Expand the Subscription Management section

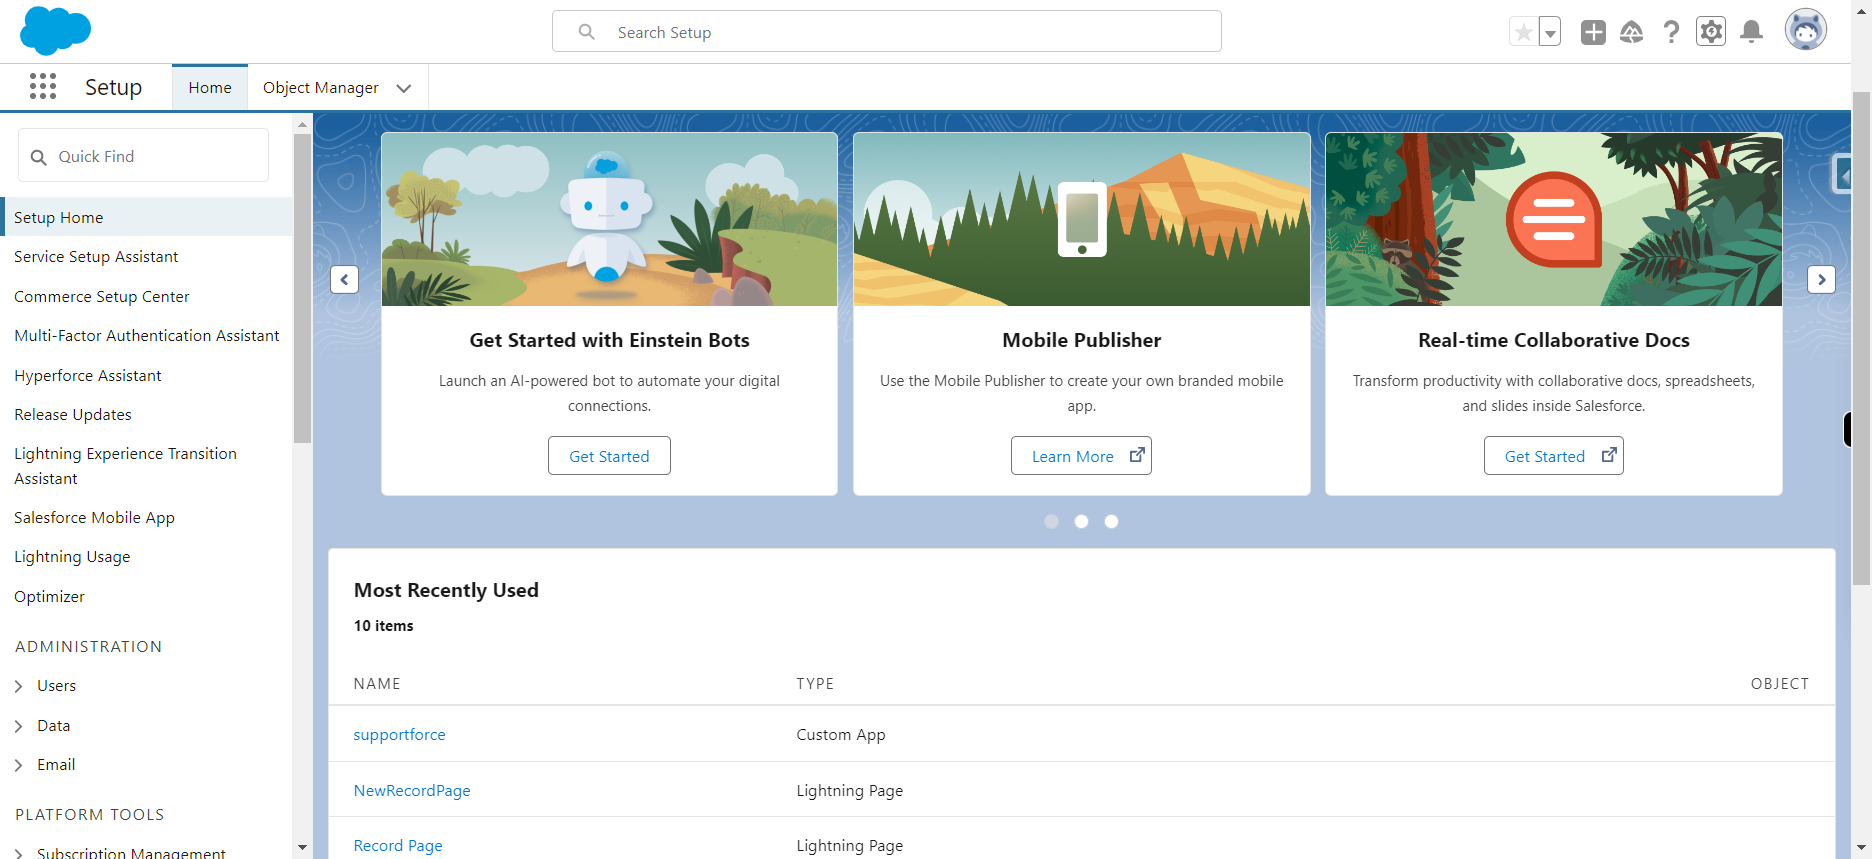(18, 852)
